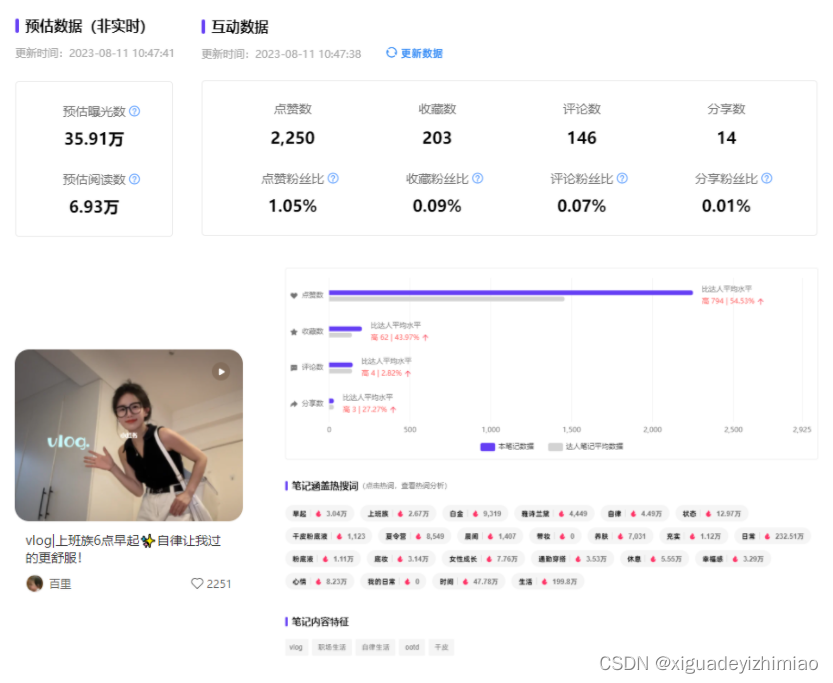Click the hot word tag 日常 232.51万
Viewport: 833px width, 683px height.
point(772,536)
